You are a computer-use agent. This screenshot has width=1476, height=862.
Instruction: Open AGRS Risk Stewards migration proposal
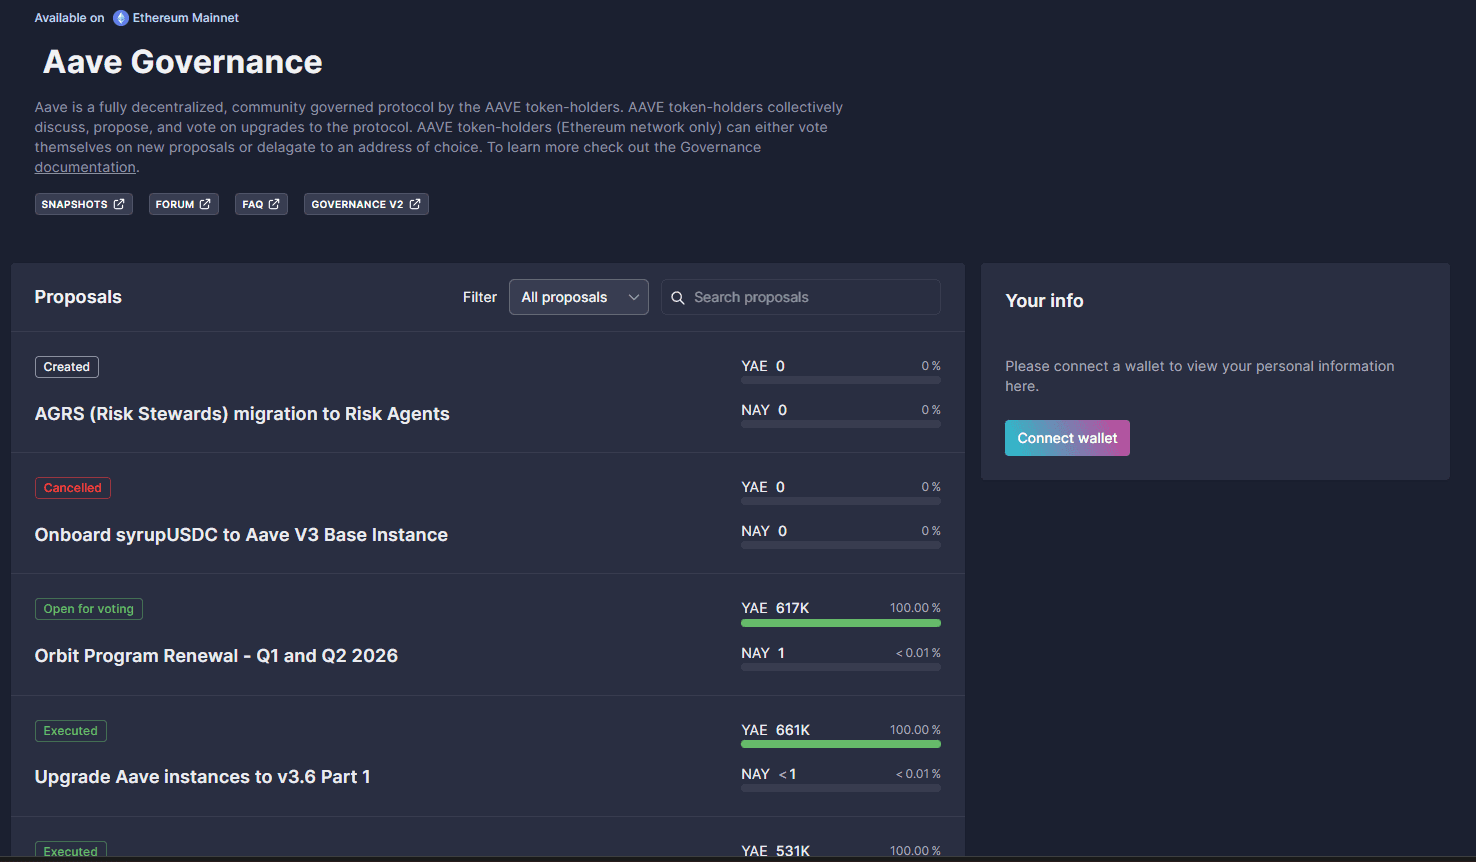(x=242, y=414)
